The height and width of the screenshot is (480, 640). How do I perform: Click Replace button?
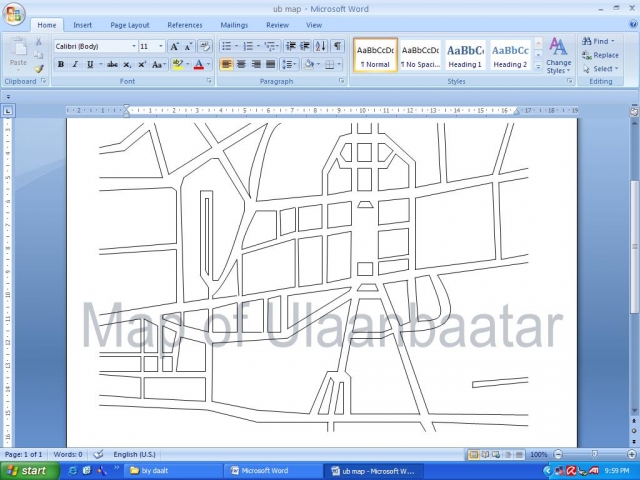pos(600,55)
